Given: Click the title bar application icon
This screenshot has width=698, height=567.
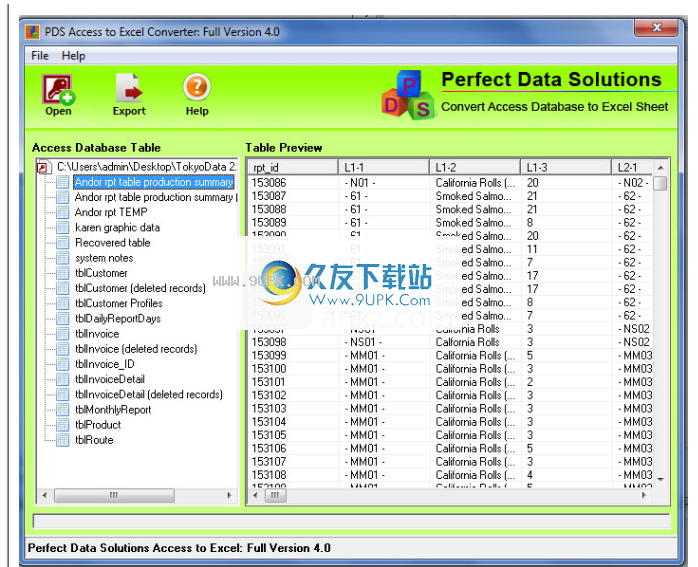Looking at the screenshot, I should (32, 32).
